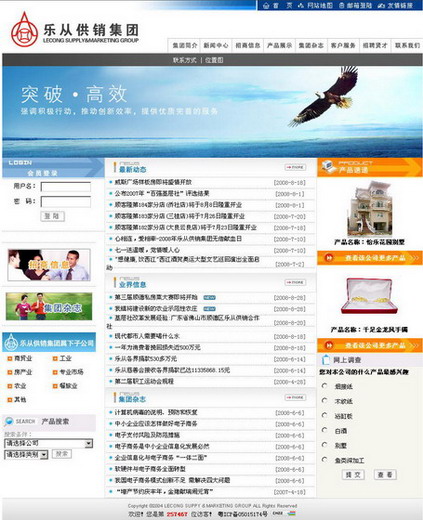
Task: Open 集团简介 navigation tab
Action: click(x=185, y=45)
